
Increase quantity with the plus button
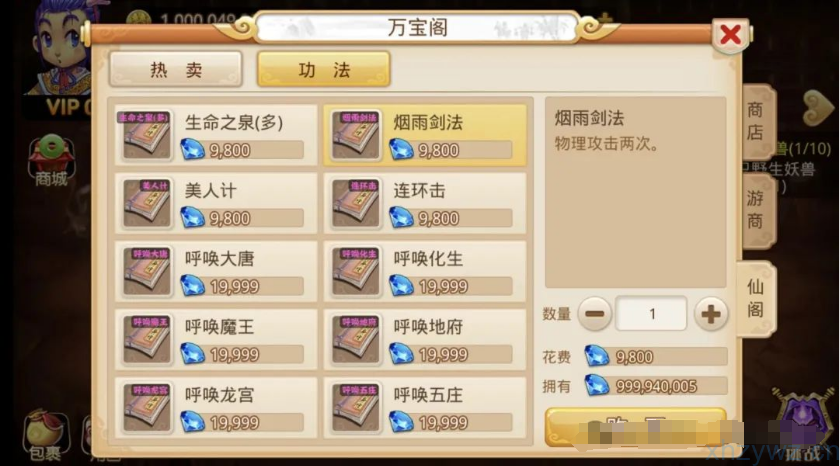point(711,314)
